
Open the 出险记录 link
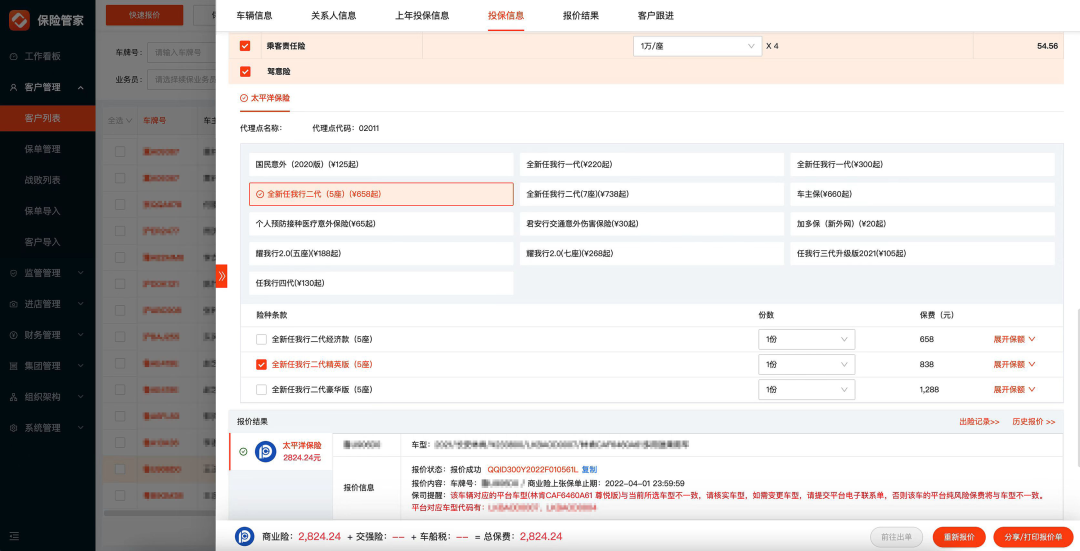[978, 422]
